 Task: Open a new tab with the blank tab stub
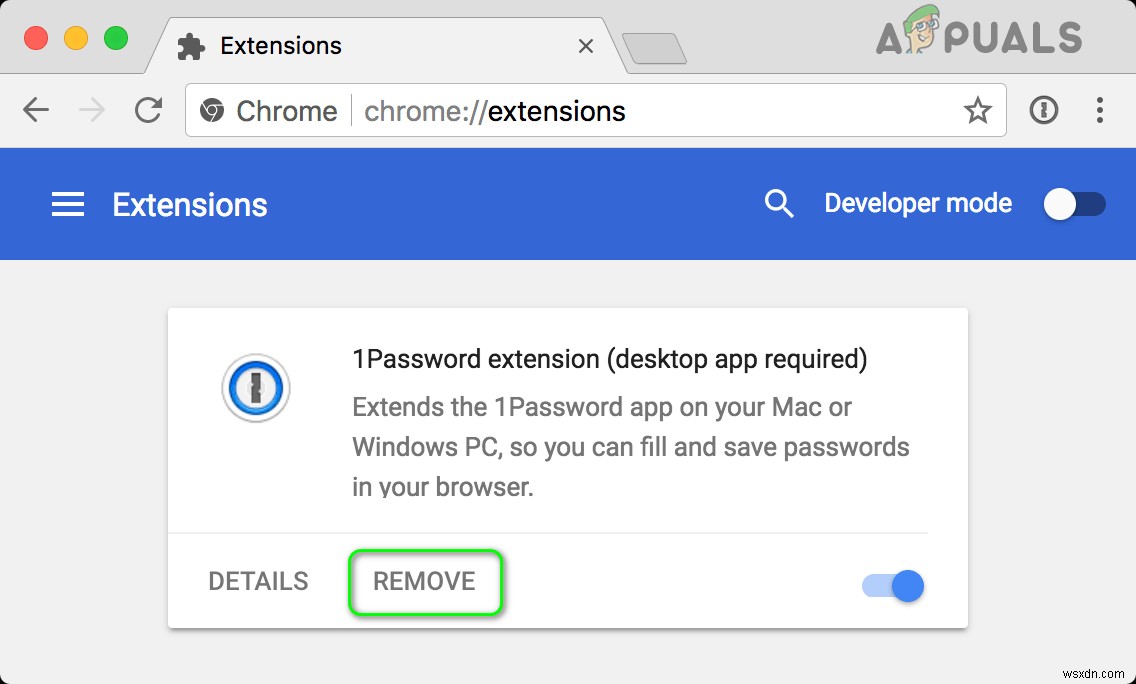pos(655,45)
